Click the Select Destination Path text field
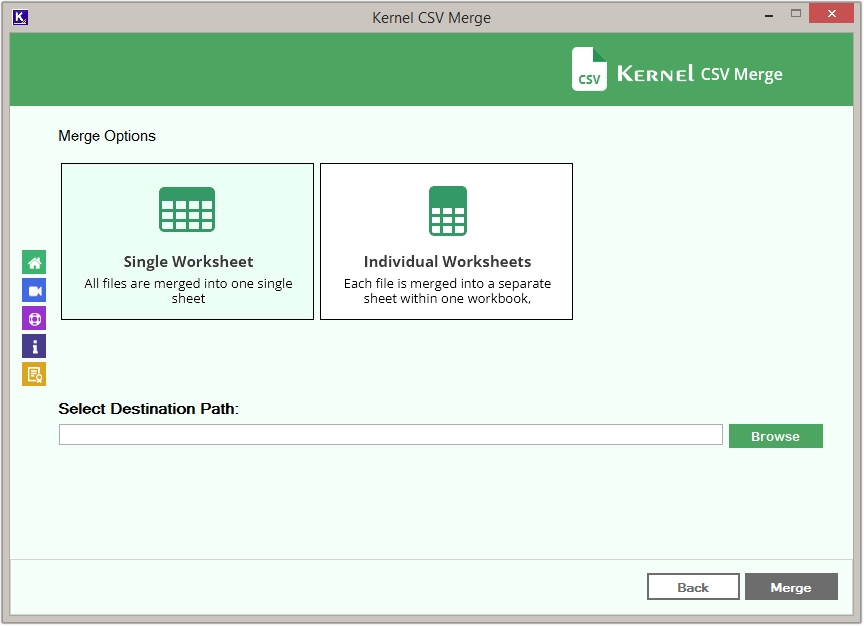 pos(391,435)
